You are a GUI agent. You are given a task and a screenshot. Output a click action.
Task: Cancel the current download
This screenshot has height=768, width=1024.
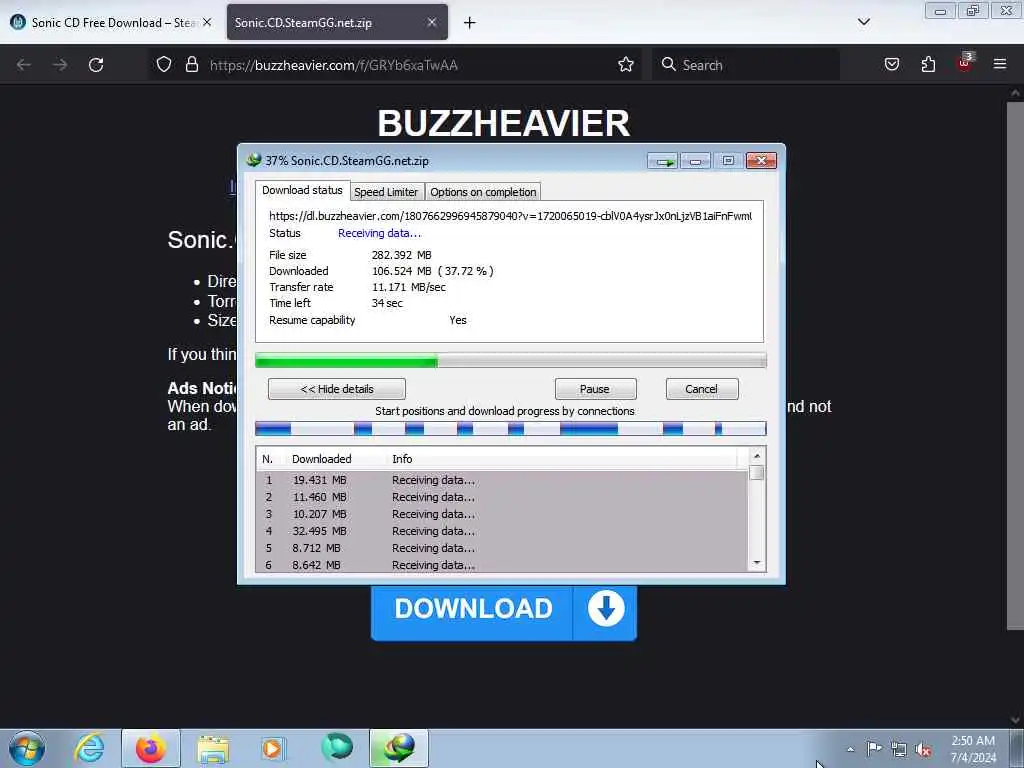701,389
